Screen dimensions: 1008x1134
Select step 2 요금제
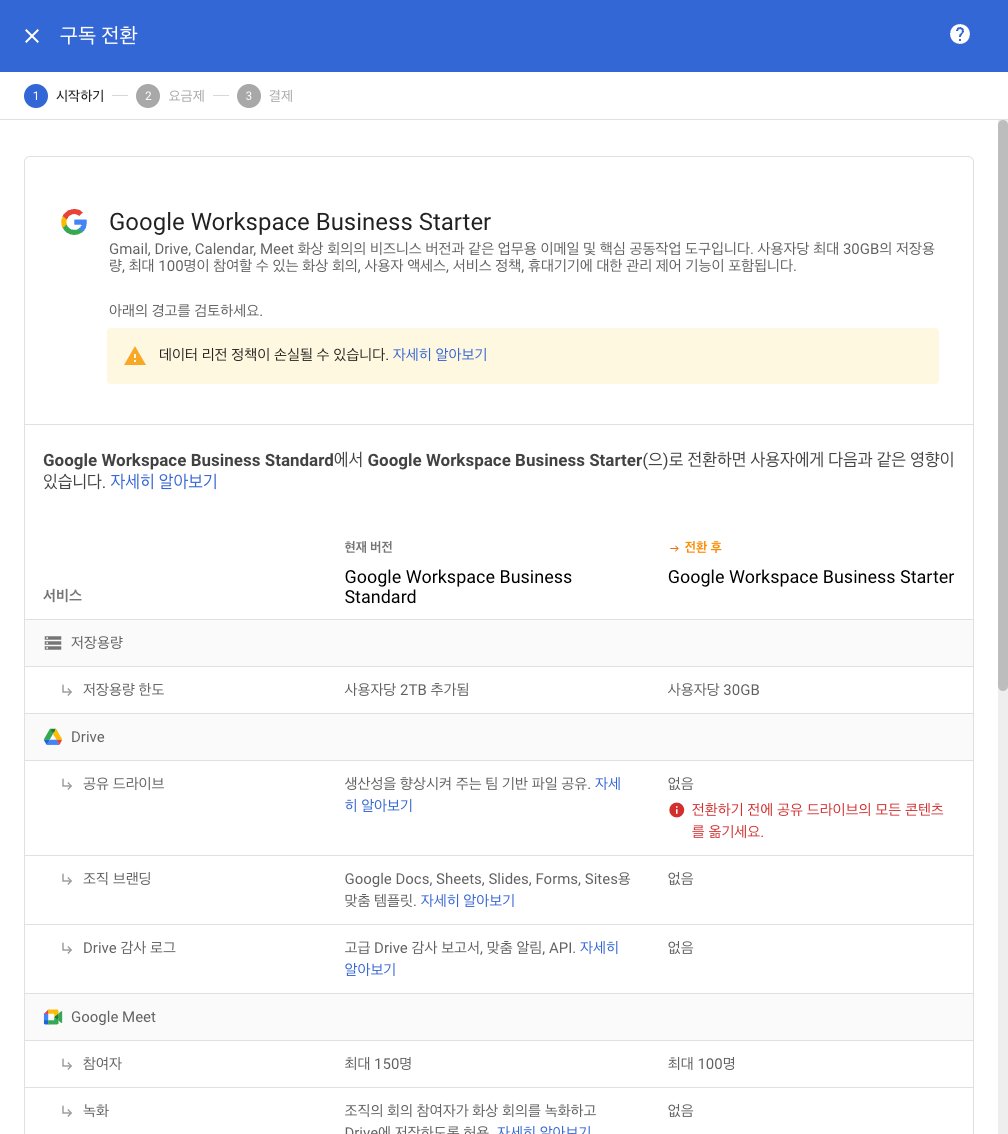tap(171, 95)
